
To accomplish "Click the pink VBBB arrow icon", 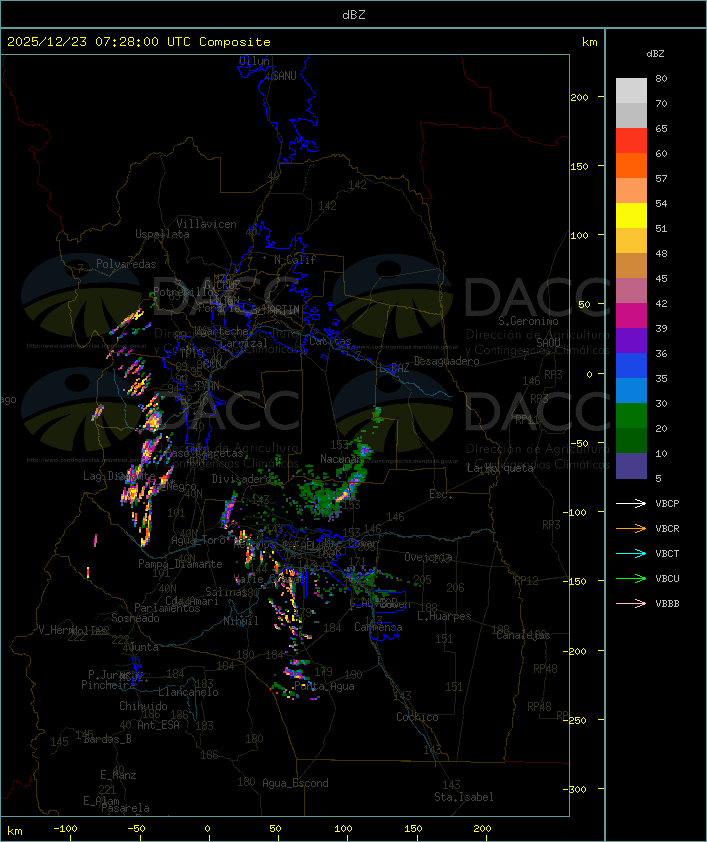I will tap(631, 604).
